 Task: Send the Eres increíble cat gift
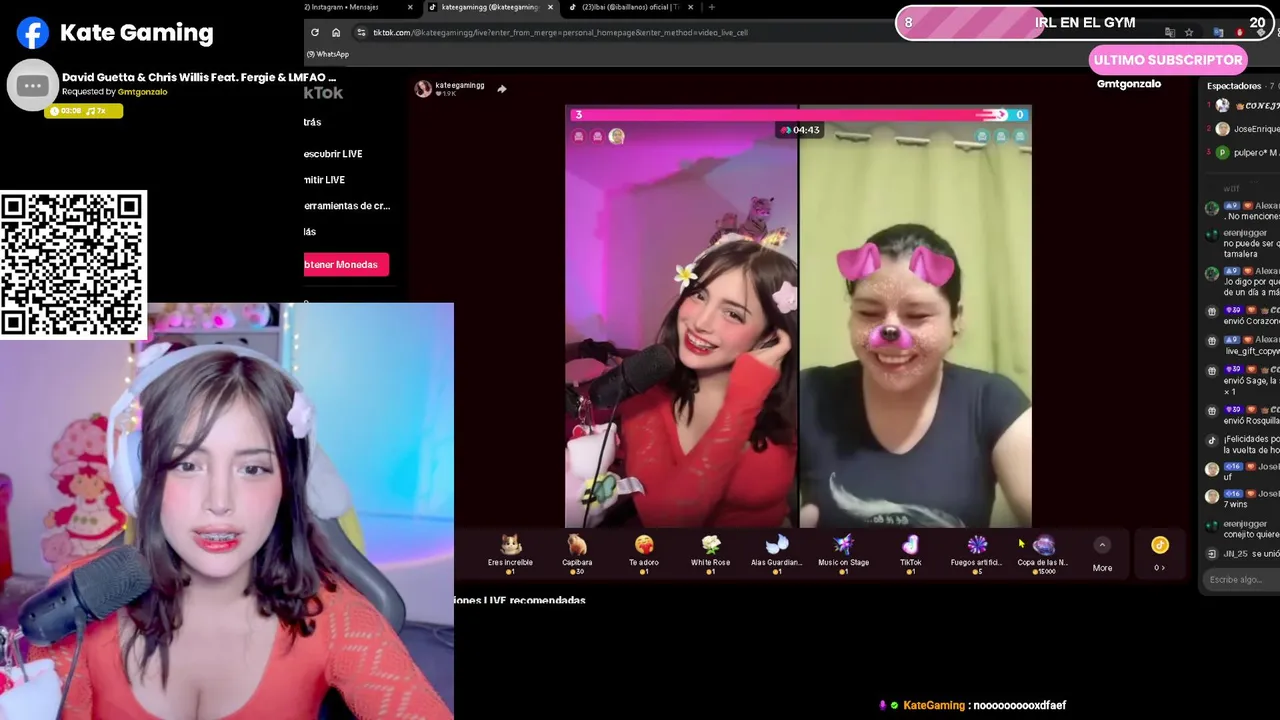[511, 553]
